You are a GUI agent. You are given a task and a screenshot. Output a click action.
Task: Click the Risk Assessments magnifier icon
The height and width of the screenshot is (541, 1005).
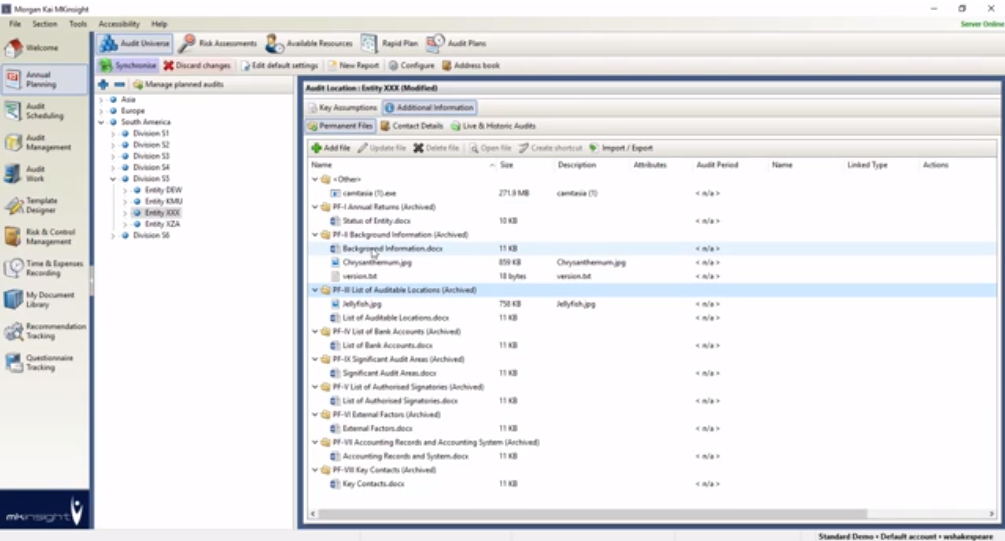(x=187, y=44)
